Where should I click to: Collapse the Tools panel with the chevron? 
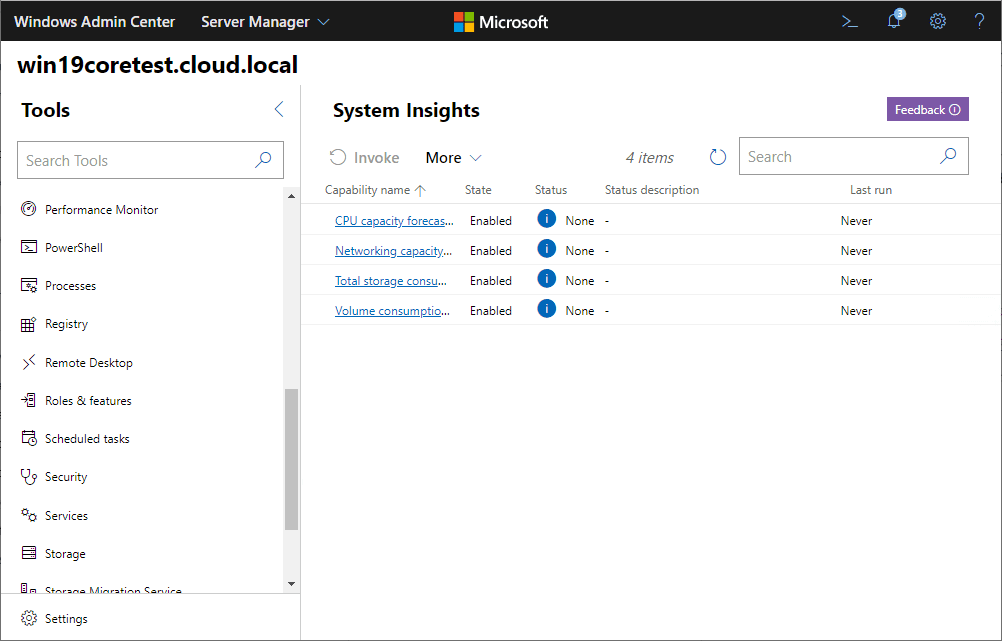coord(279,110)
